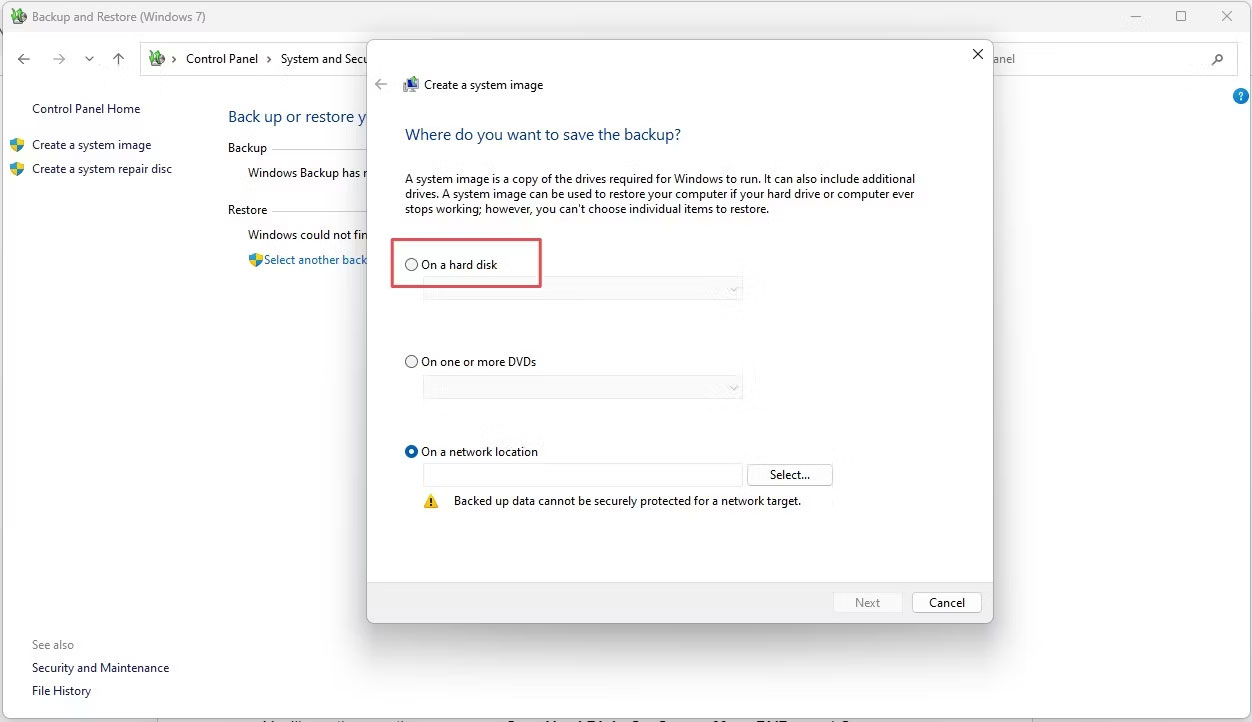
Task: Click the shield icon beside Create a system repair disc
Action: point(17,169)
